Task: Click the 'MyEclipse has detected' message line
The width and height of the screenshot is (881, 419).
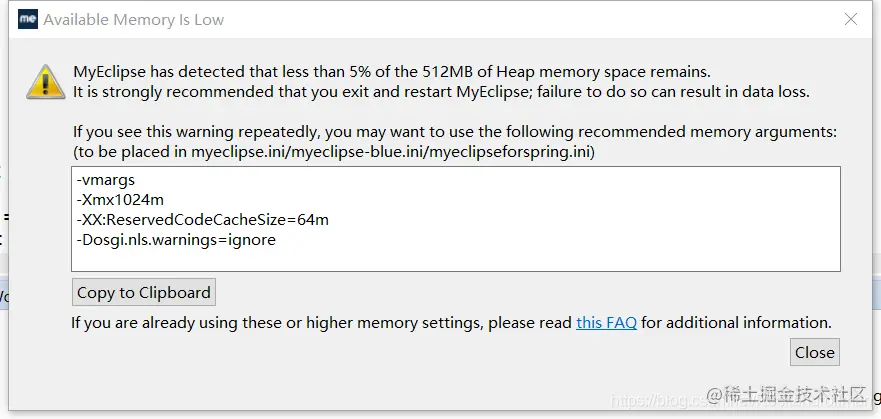Action: [x=392, y=72]
